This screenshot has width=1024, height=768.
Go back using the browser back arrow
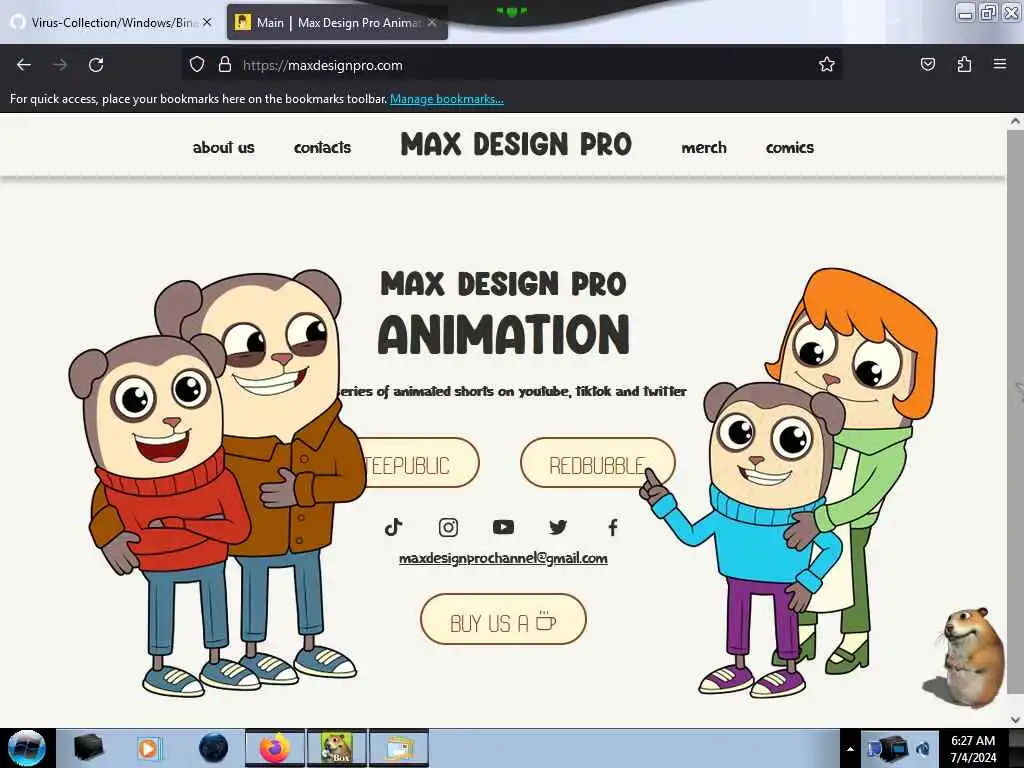click(24, 65)
